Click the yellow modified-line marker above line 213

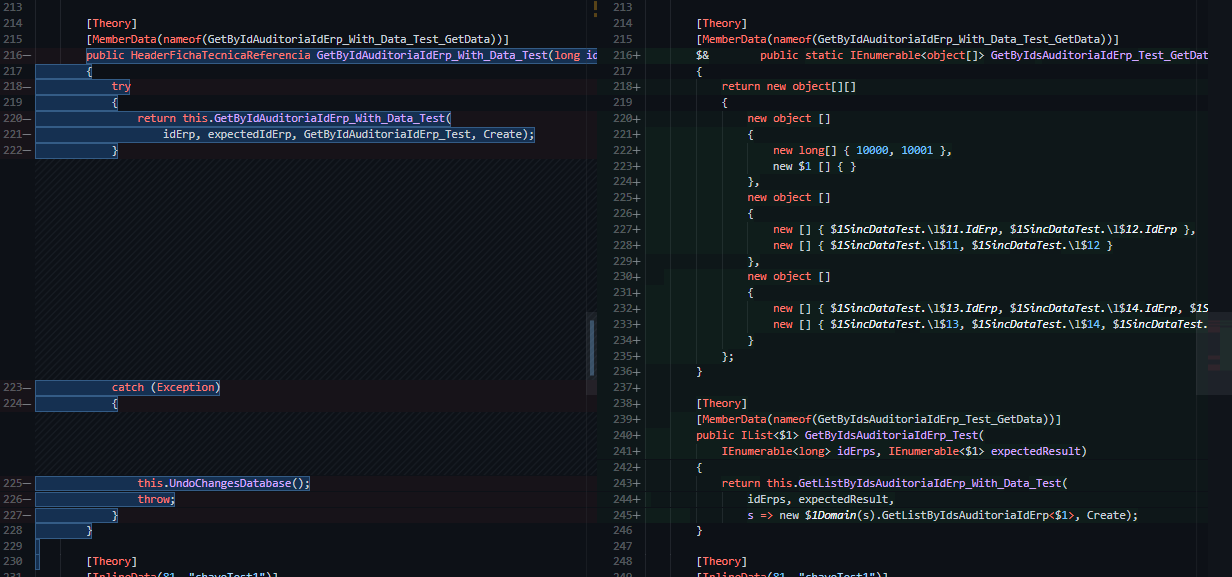[596, 8]
